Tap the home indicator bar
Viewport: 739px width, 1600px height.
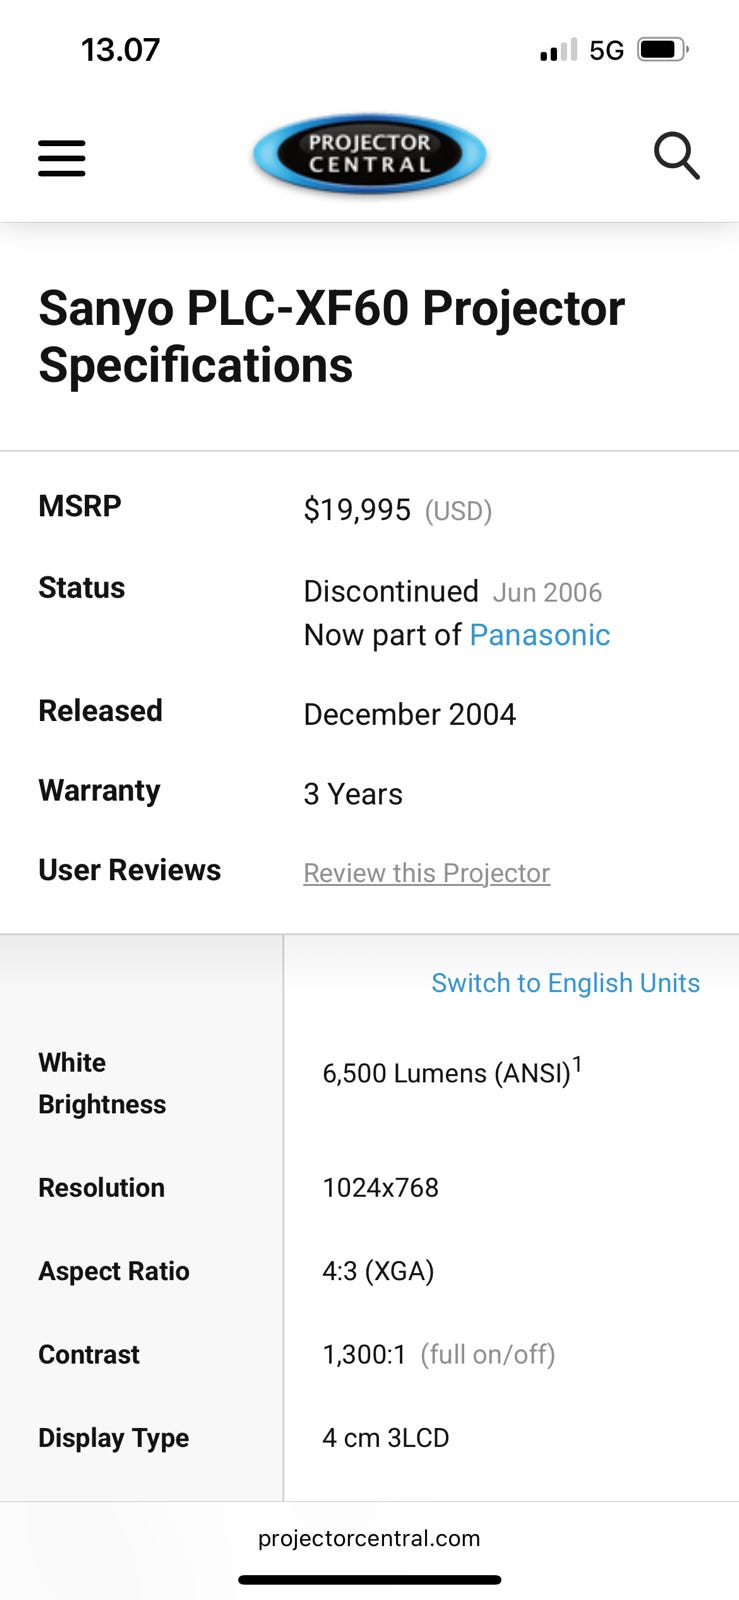click(369, 1580)
